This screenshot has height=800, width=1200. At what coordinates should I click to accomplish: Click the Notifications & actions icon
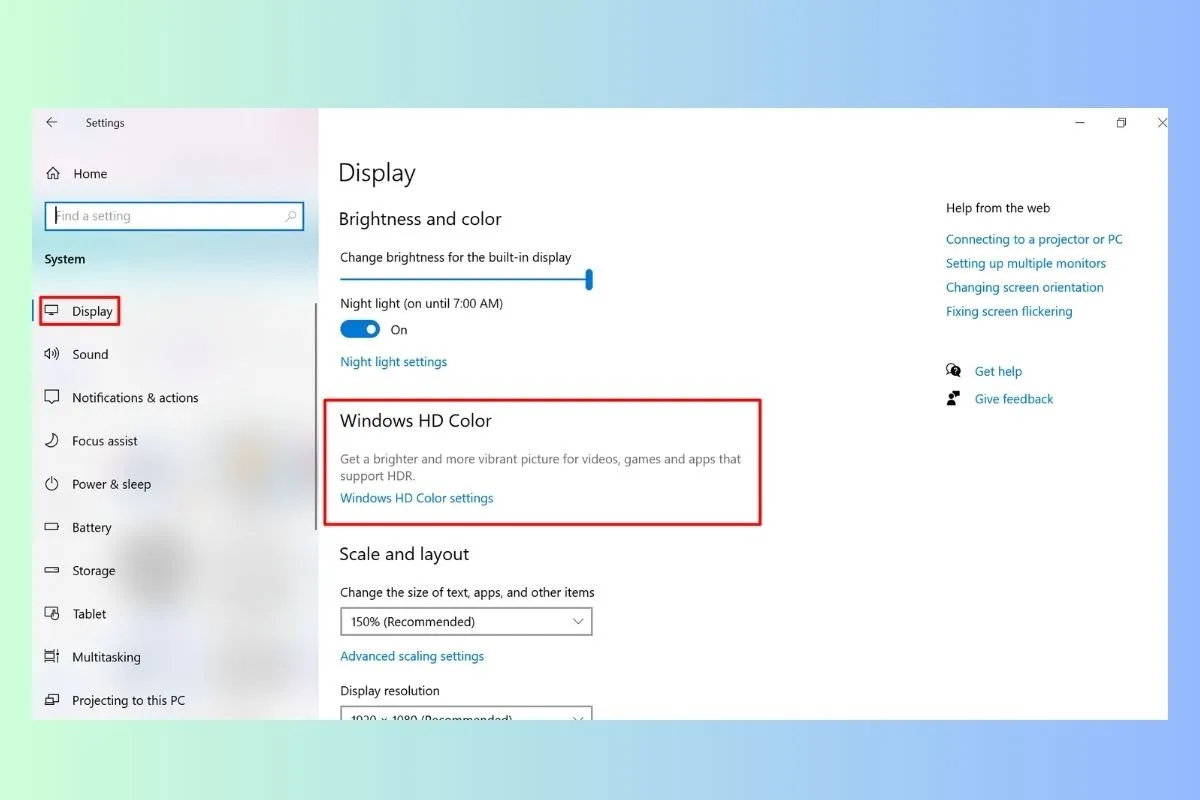tap(52, 397)
